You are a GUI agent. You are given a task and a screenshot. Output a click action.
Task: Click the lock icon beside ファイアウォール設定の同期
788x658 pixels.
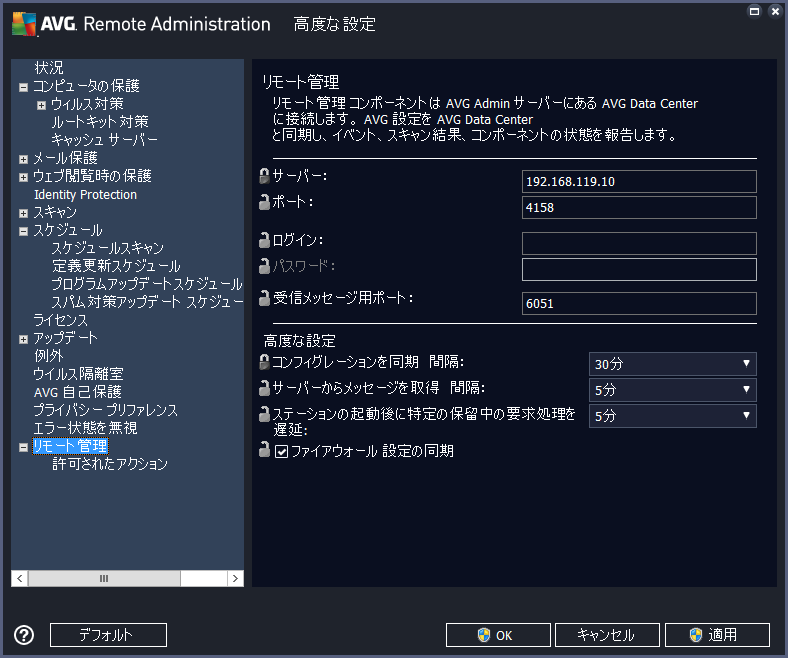[x=264, y=450]
